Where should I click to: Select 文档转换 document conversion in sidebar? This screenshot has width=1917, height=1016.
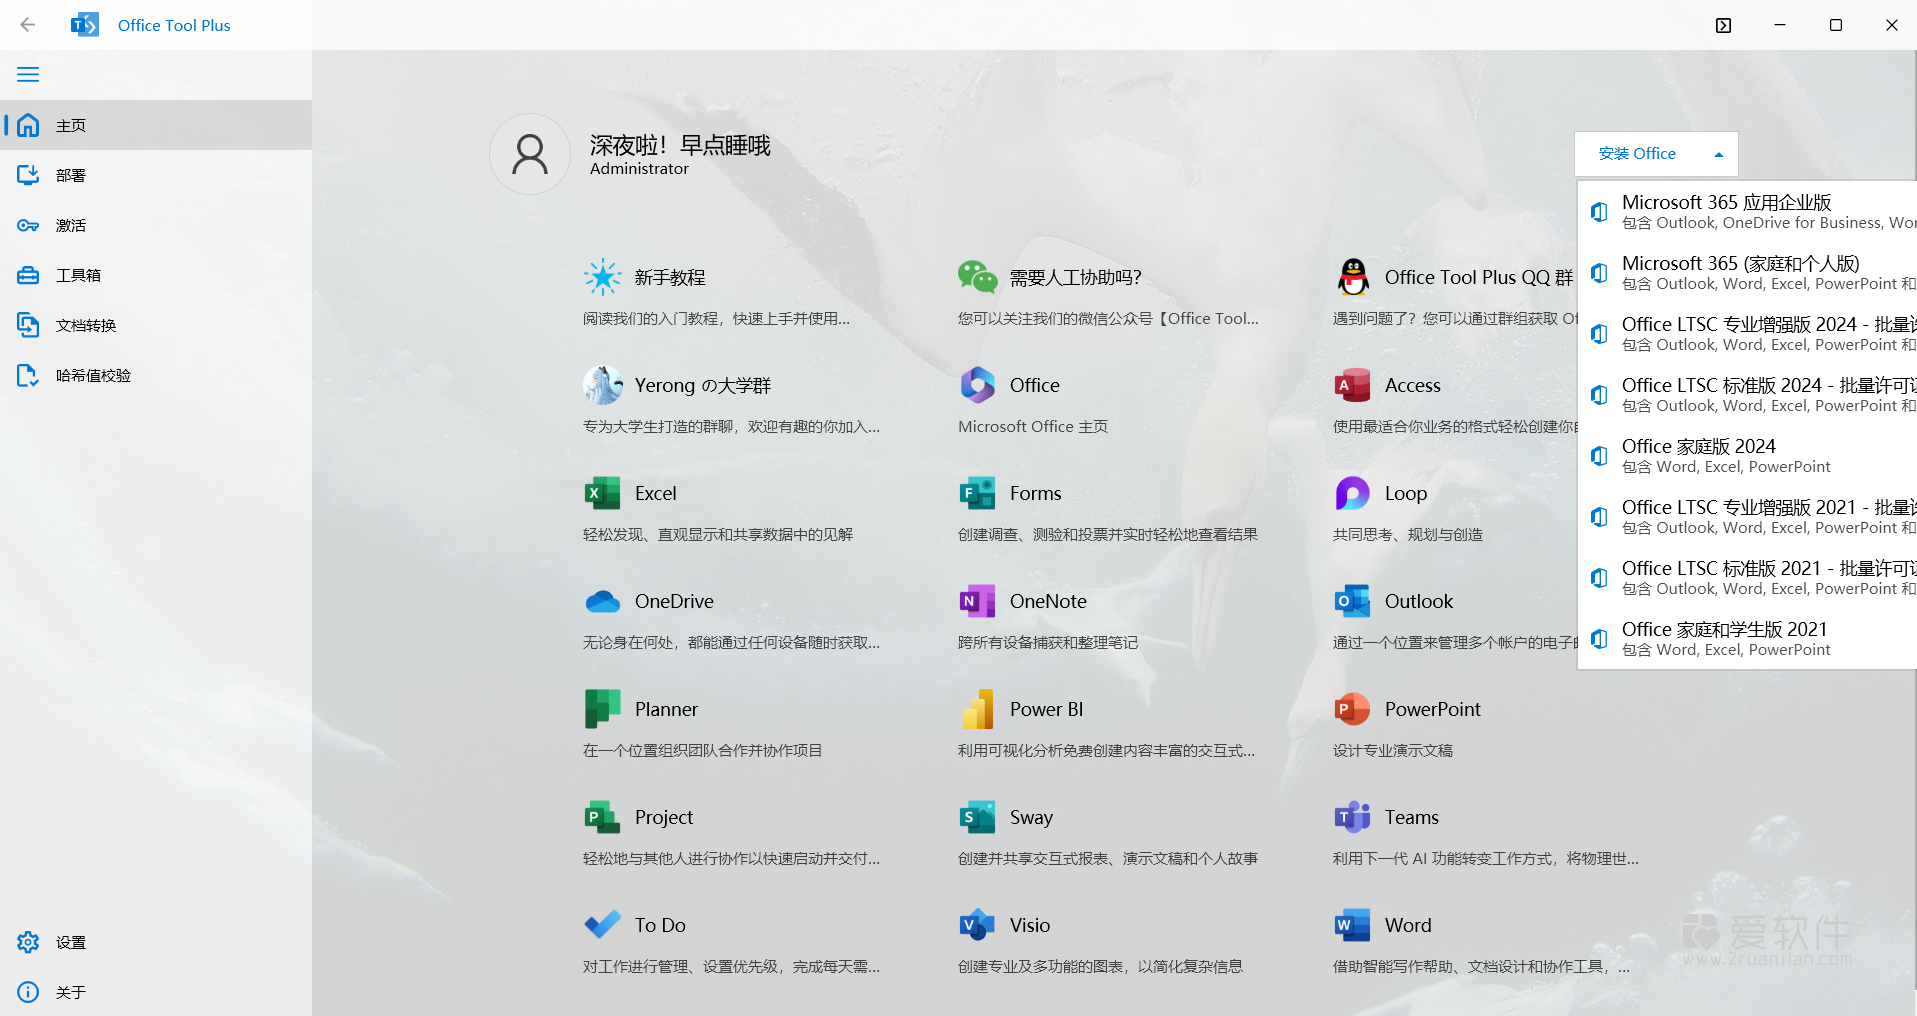tap(156, 325)
